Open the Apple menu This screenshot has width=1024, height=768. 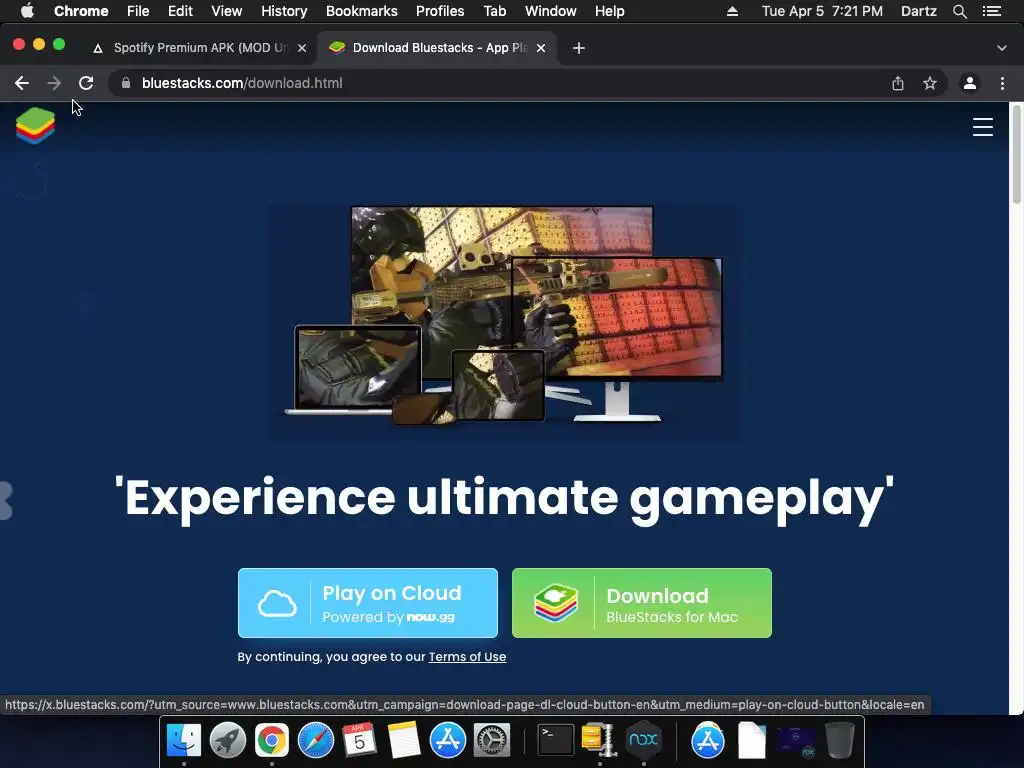coord(27,11)
